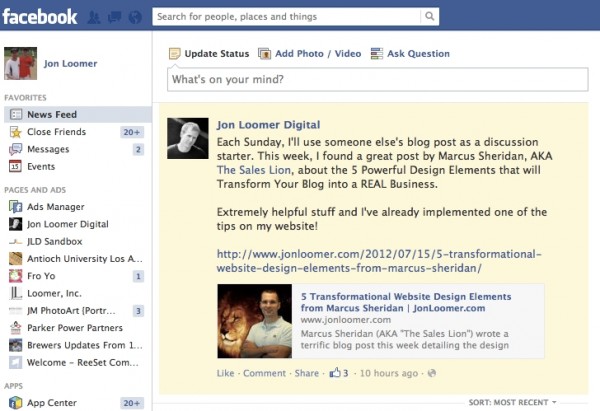Open JLD Sandbox page link

(x=55, y=241)
